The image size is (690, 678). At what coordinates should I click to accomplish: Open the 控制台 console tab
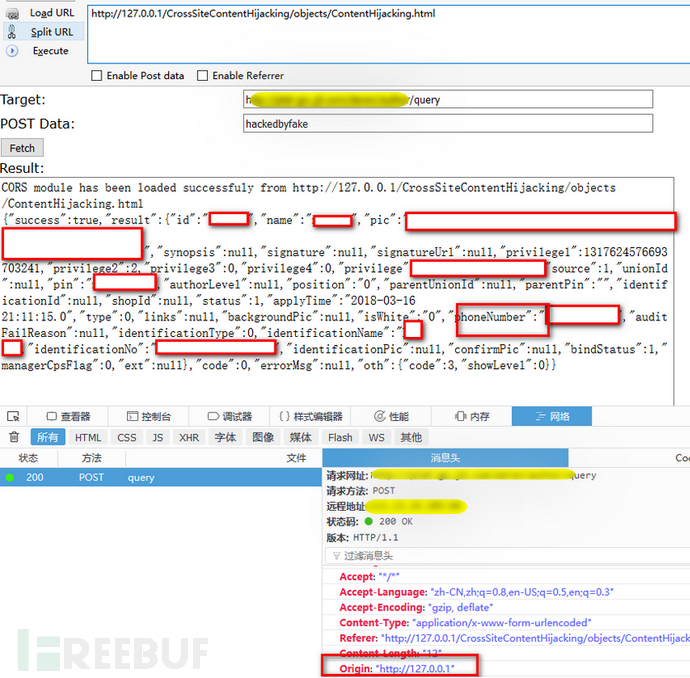click(x=149, y=416)
